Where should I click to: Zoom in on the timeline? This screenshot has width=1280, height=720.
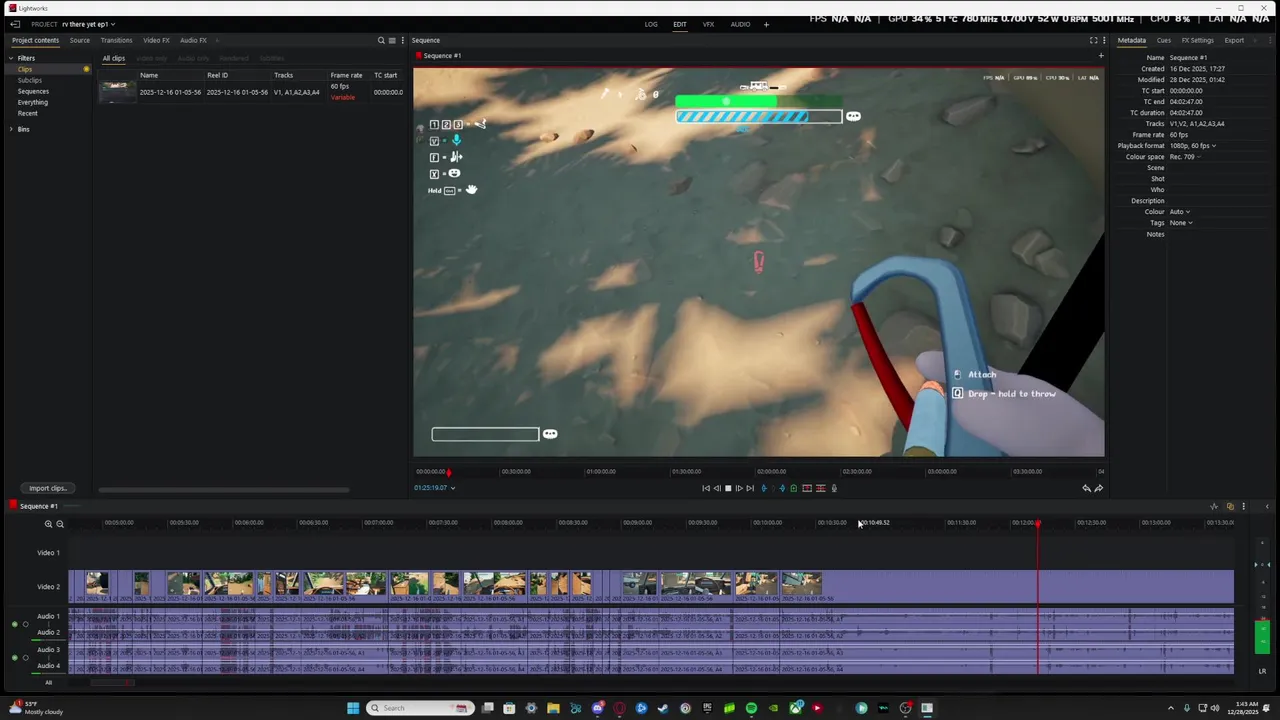coord(48,524)
